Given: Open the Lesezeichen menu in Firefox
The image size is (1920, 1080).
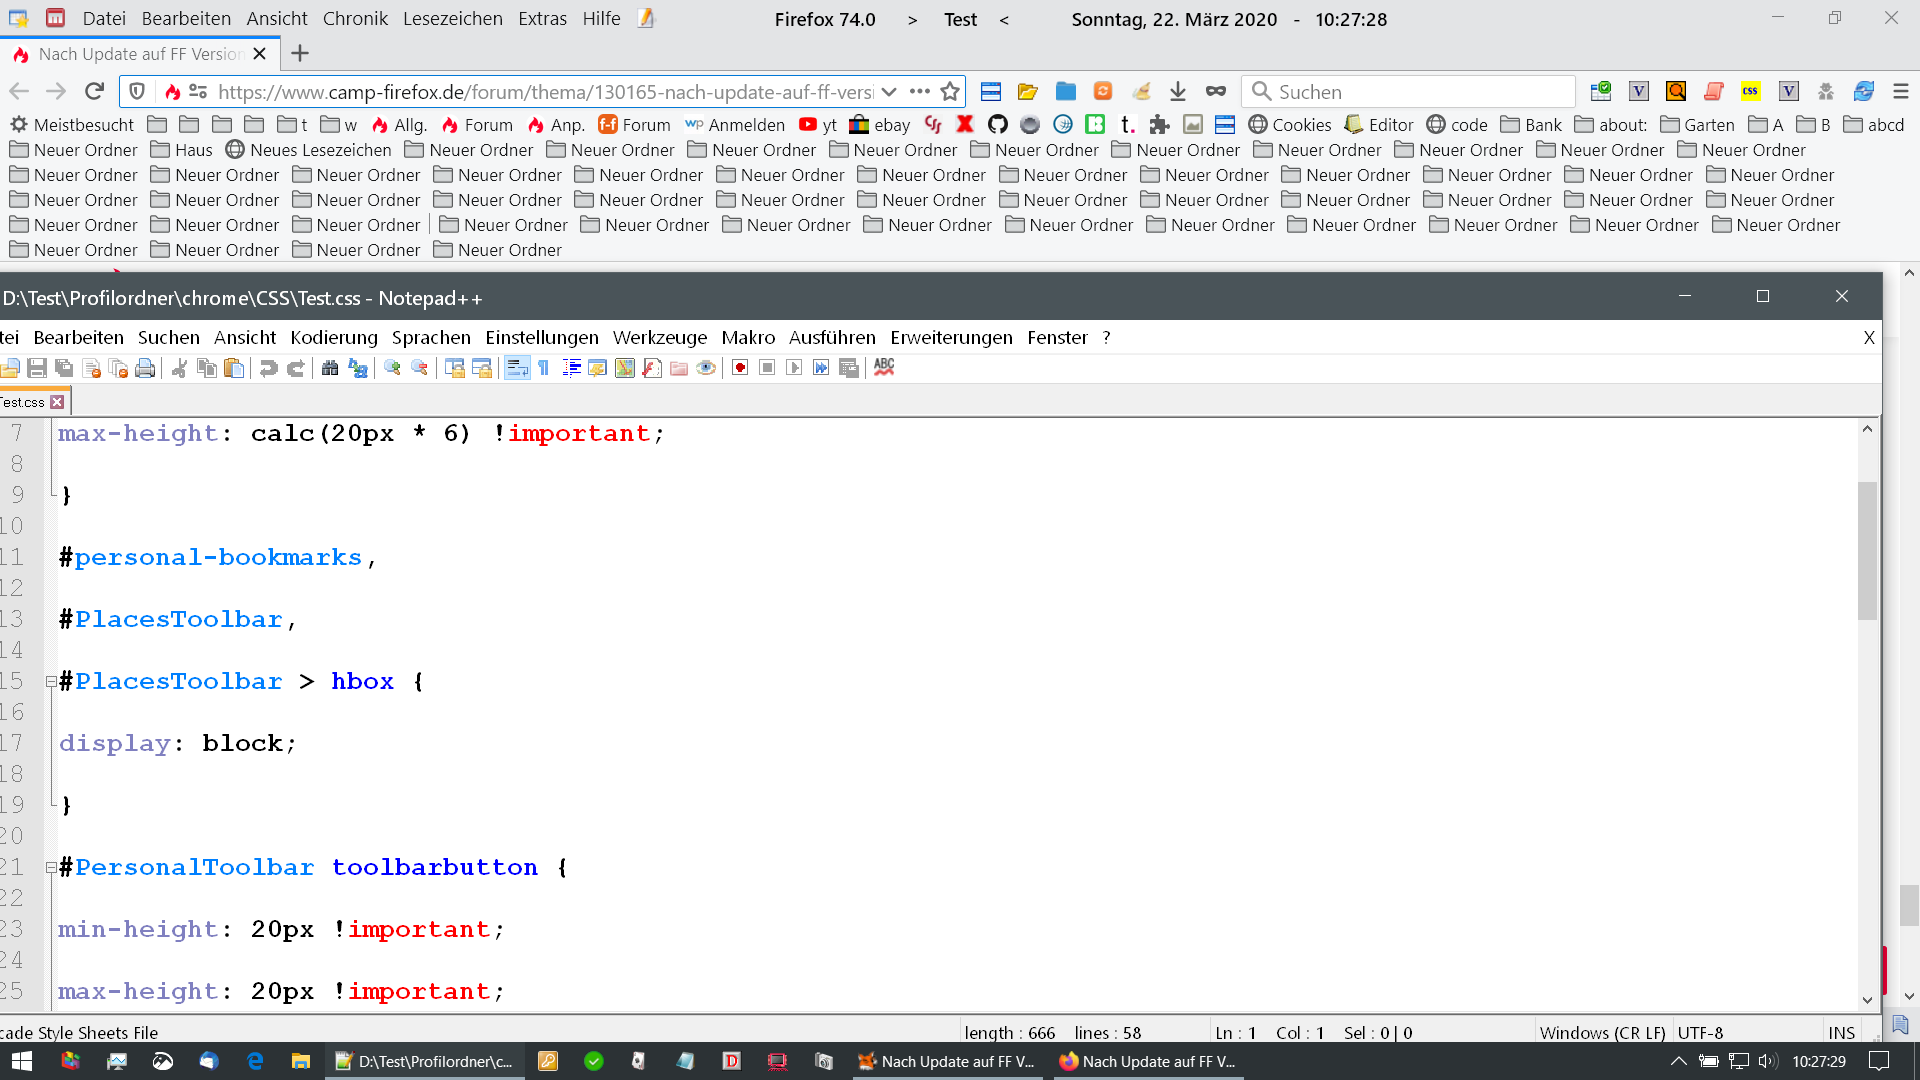Looking at the screenshot, I should (x=452, y=19).
